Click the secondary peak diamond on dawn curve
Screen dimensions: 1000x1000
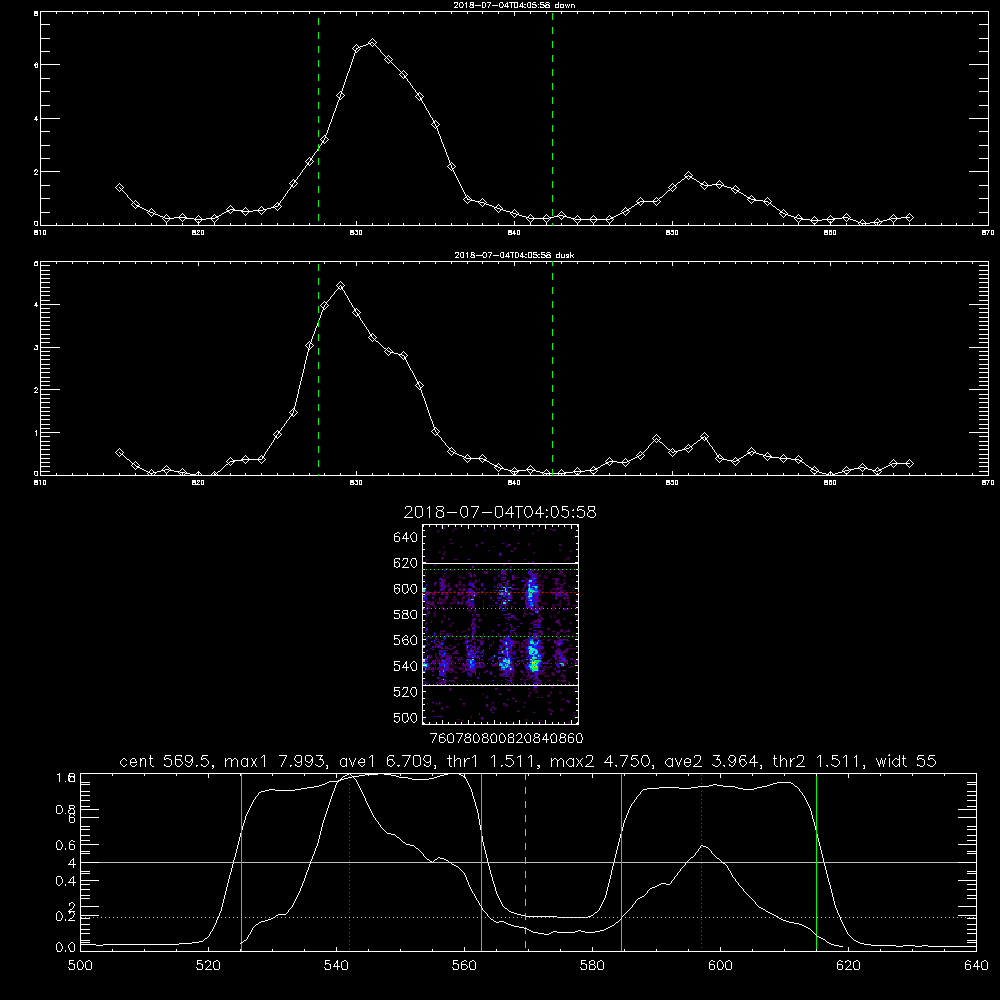pyautogui.click(x=688, y=175)
